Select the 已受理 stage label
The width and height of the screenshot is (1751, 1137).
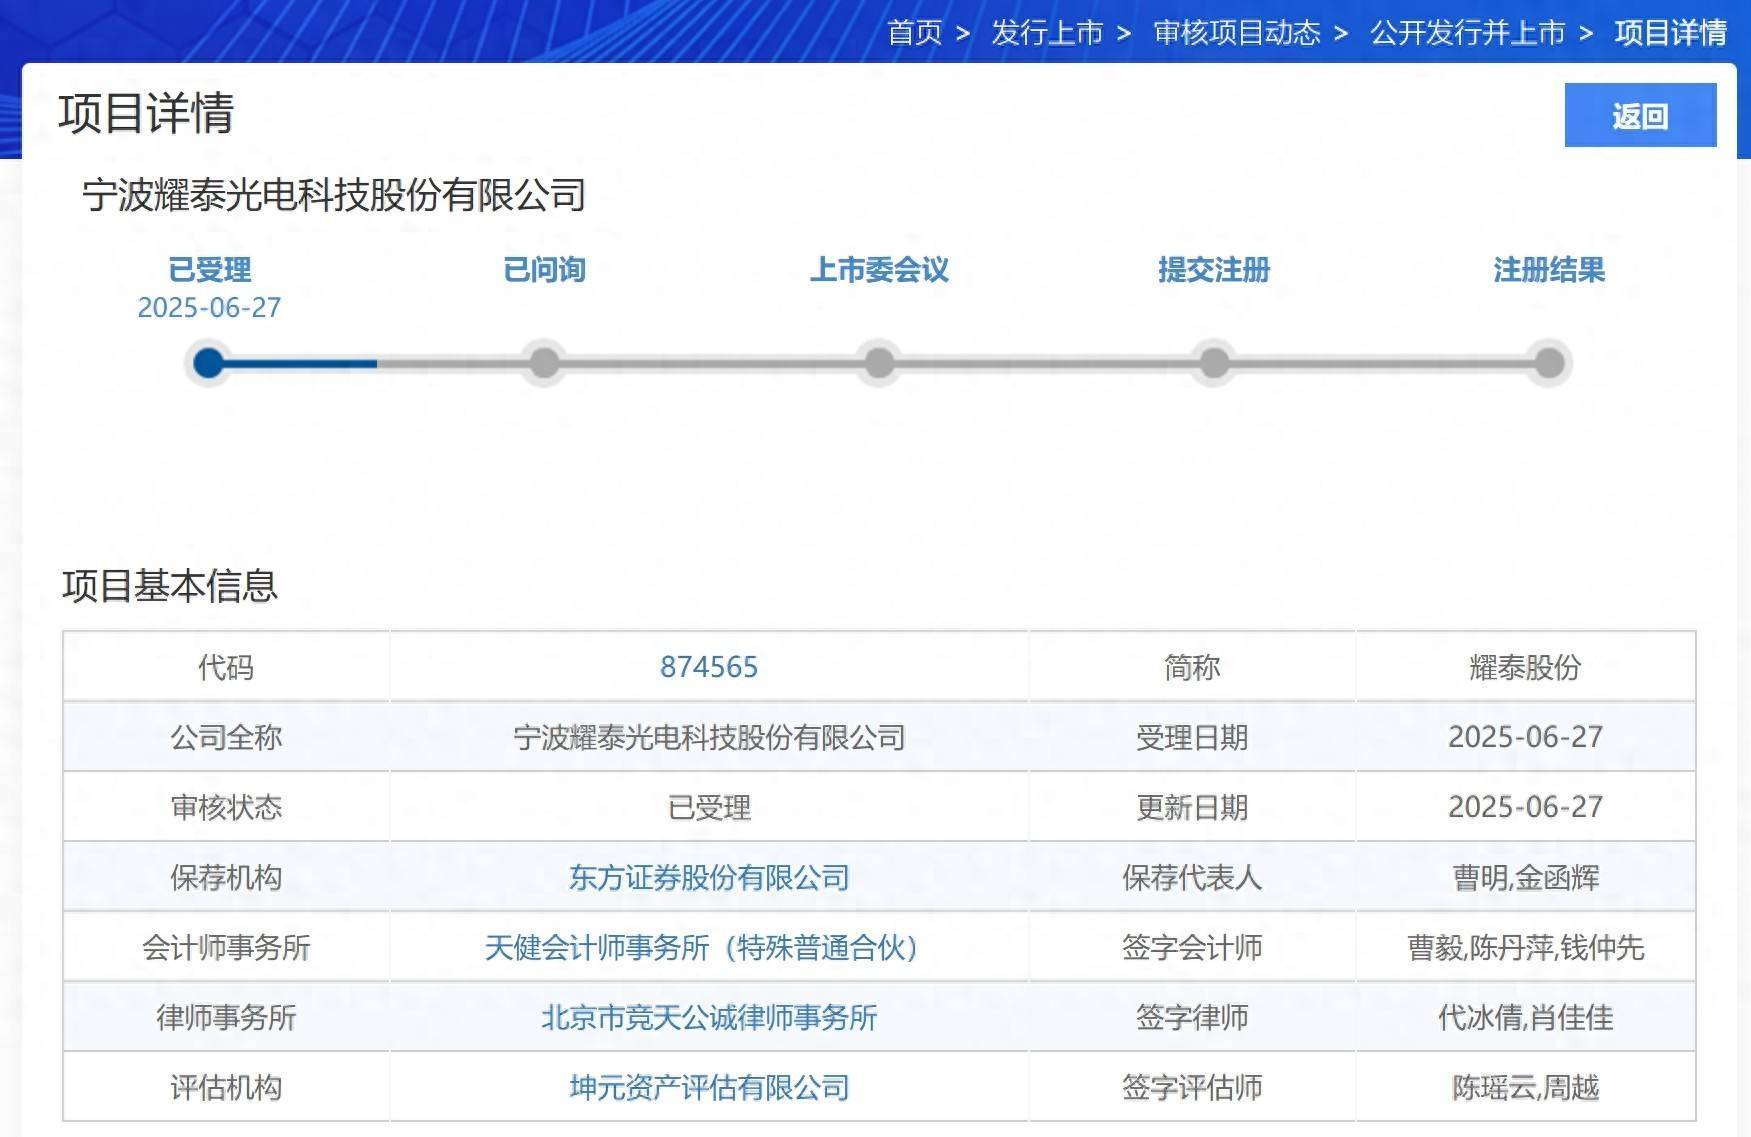point(209,269)
